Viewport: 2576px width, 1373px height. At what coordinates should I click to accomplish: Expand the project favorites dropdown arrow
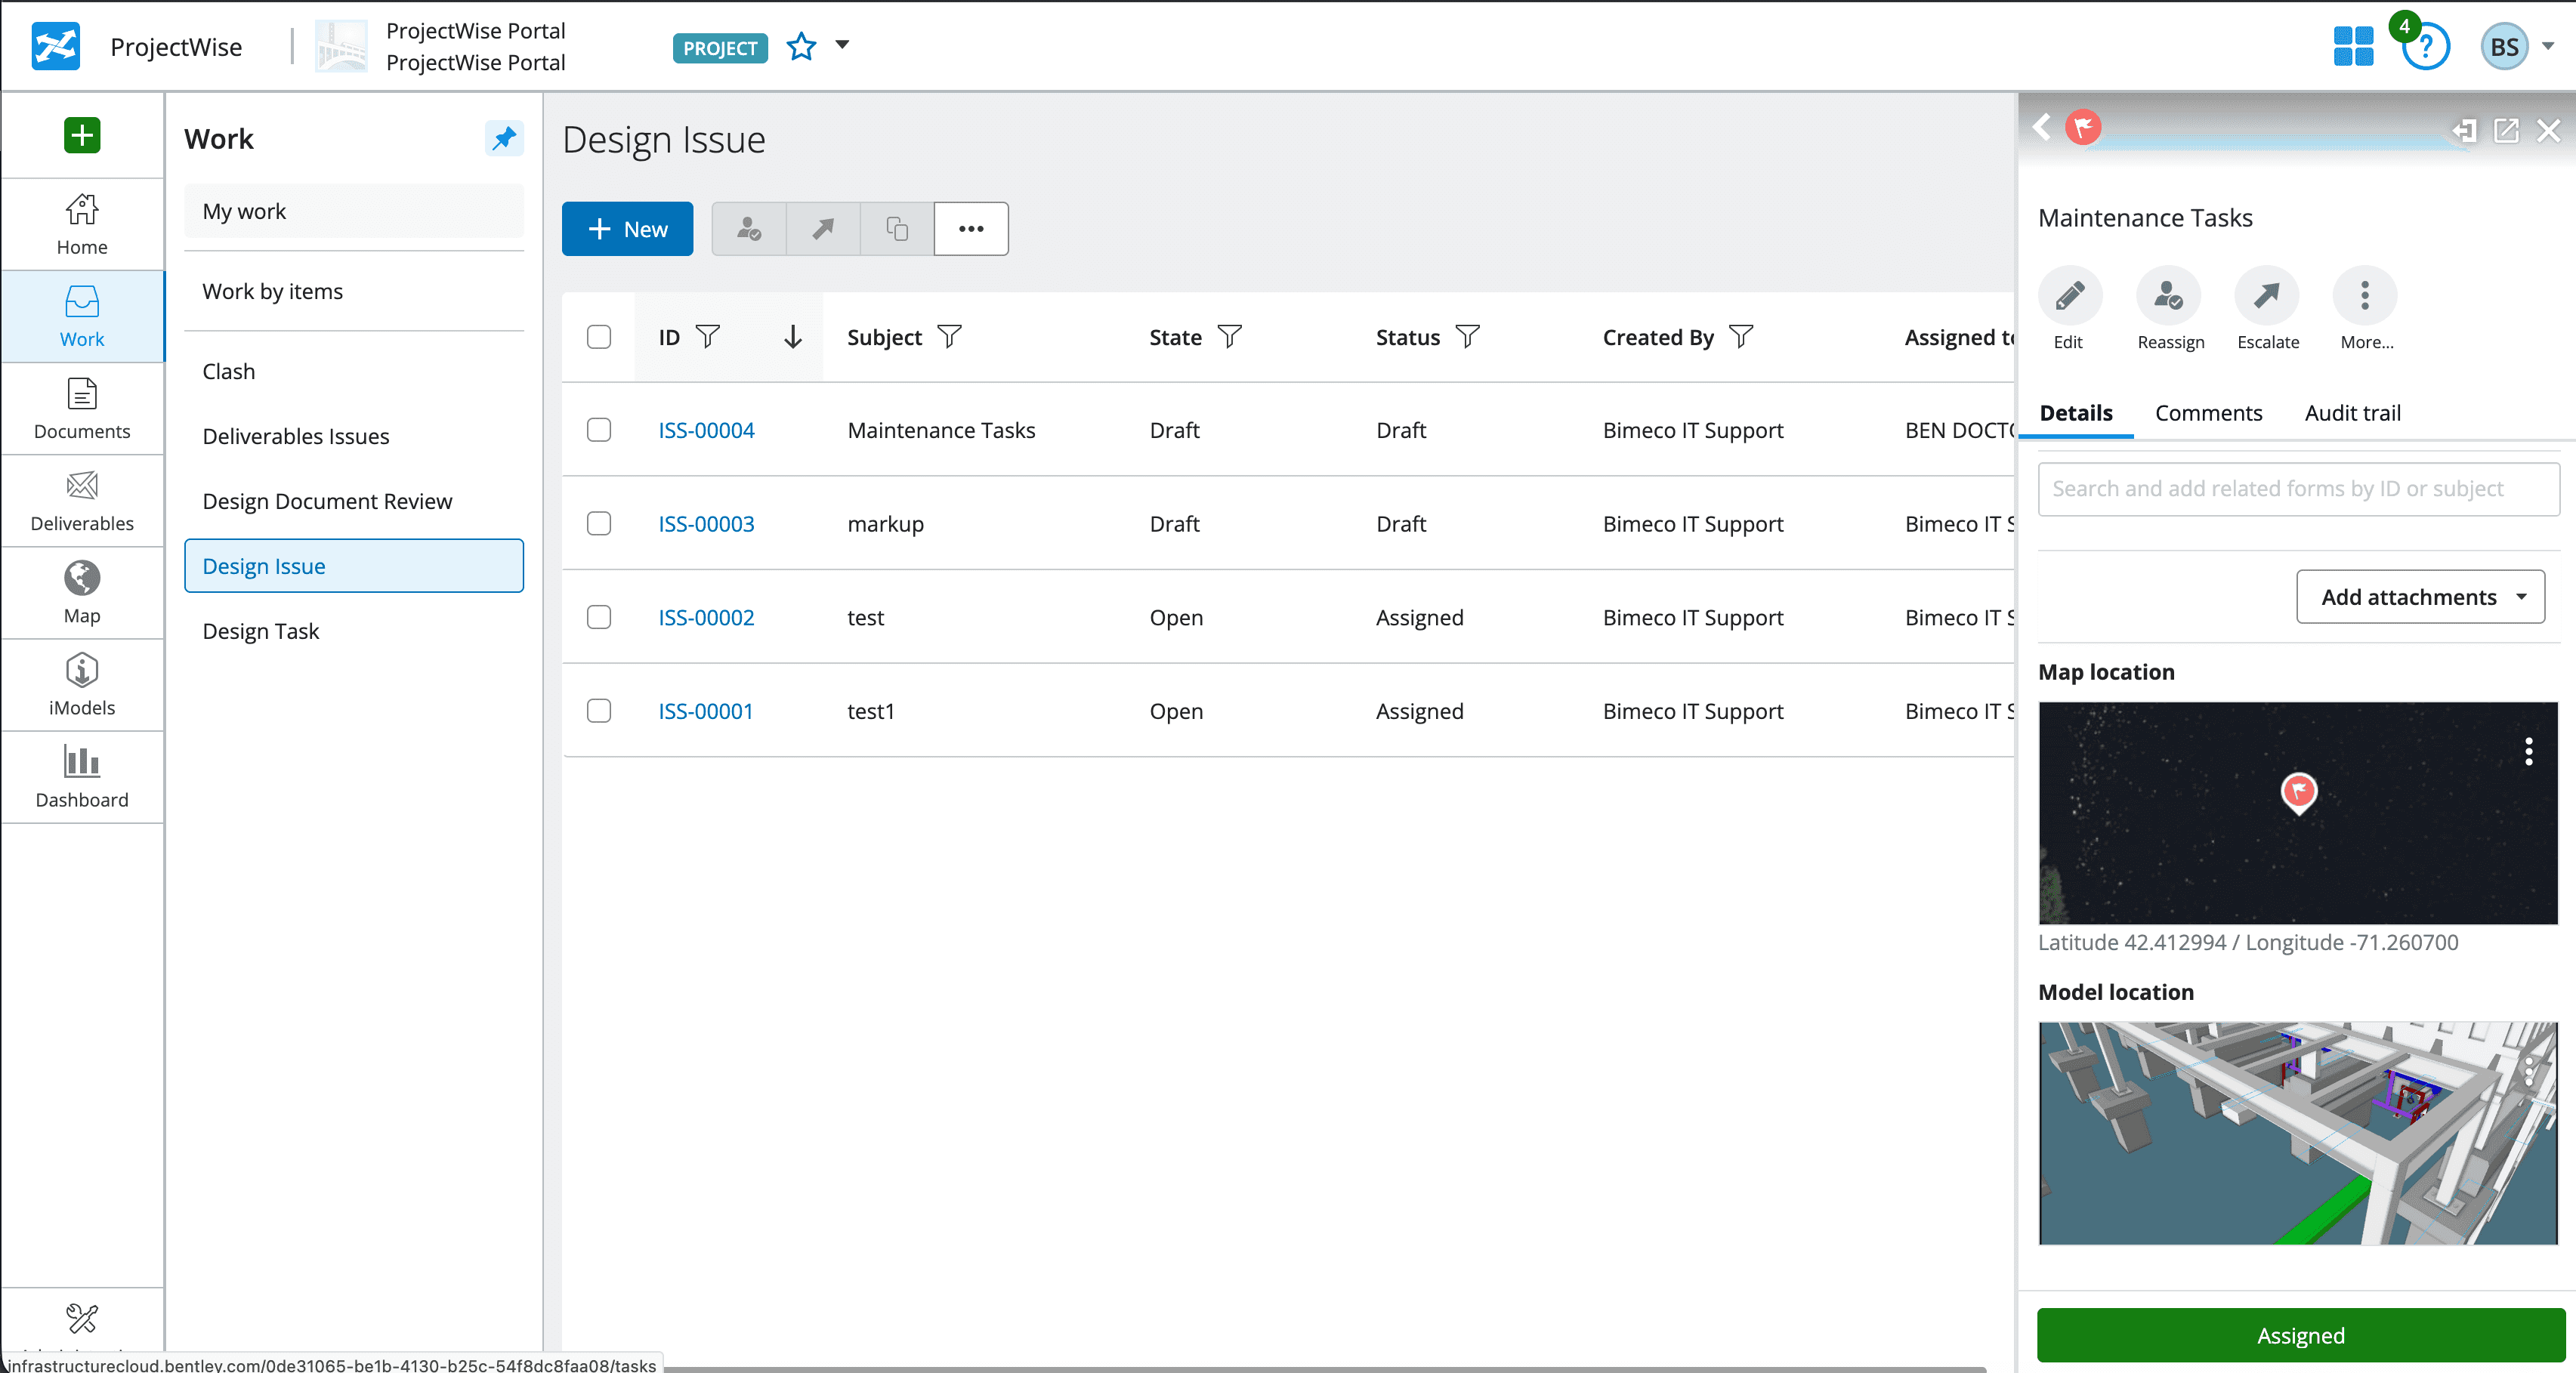[x=842, y=45]
